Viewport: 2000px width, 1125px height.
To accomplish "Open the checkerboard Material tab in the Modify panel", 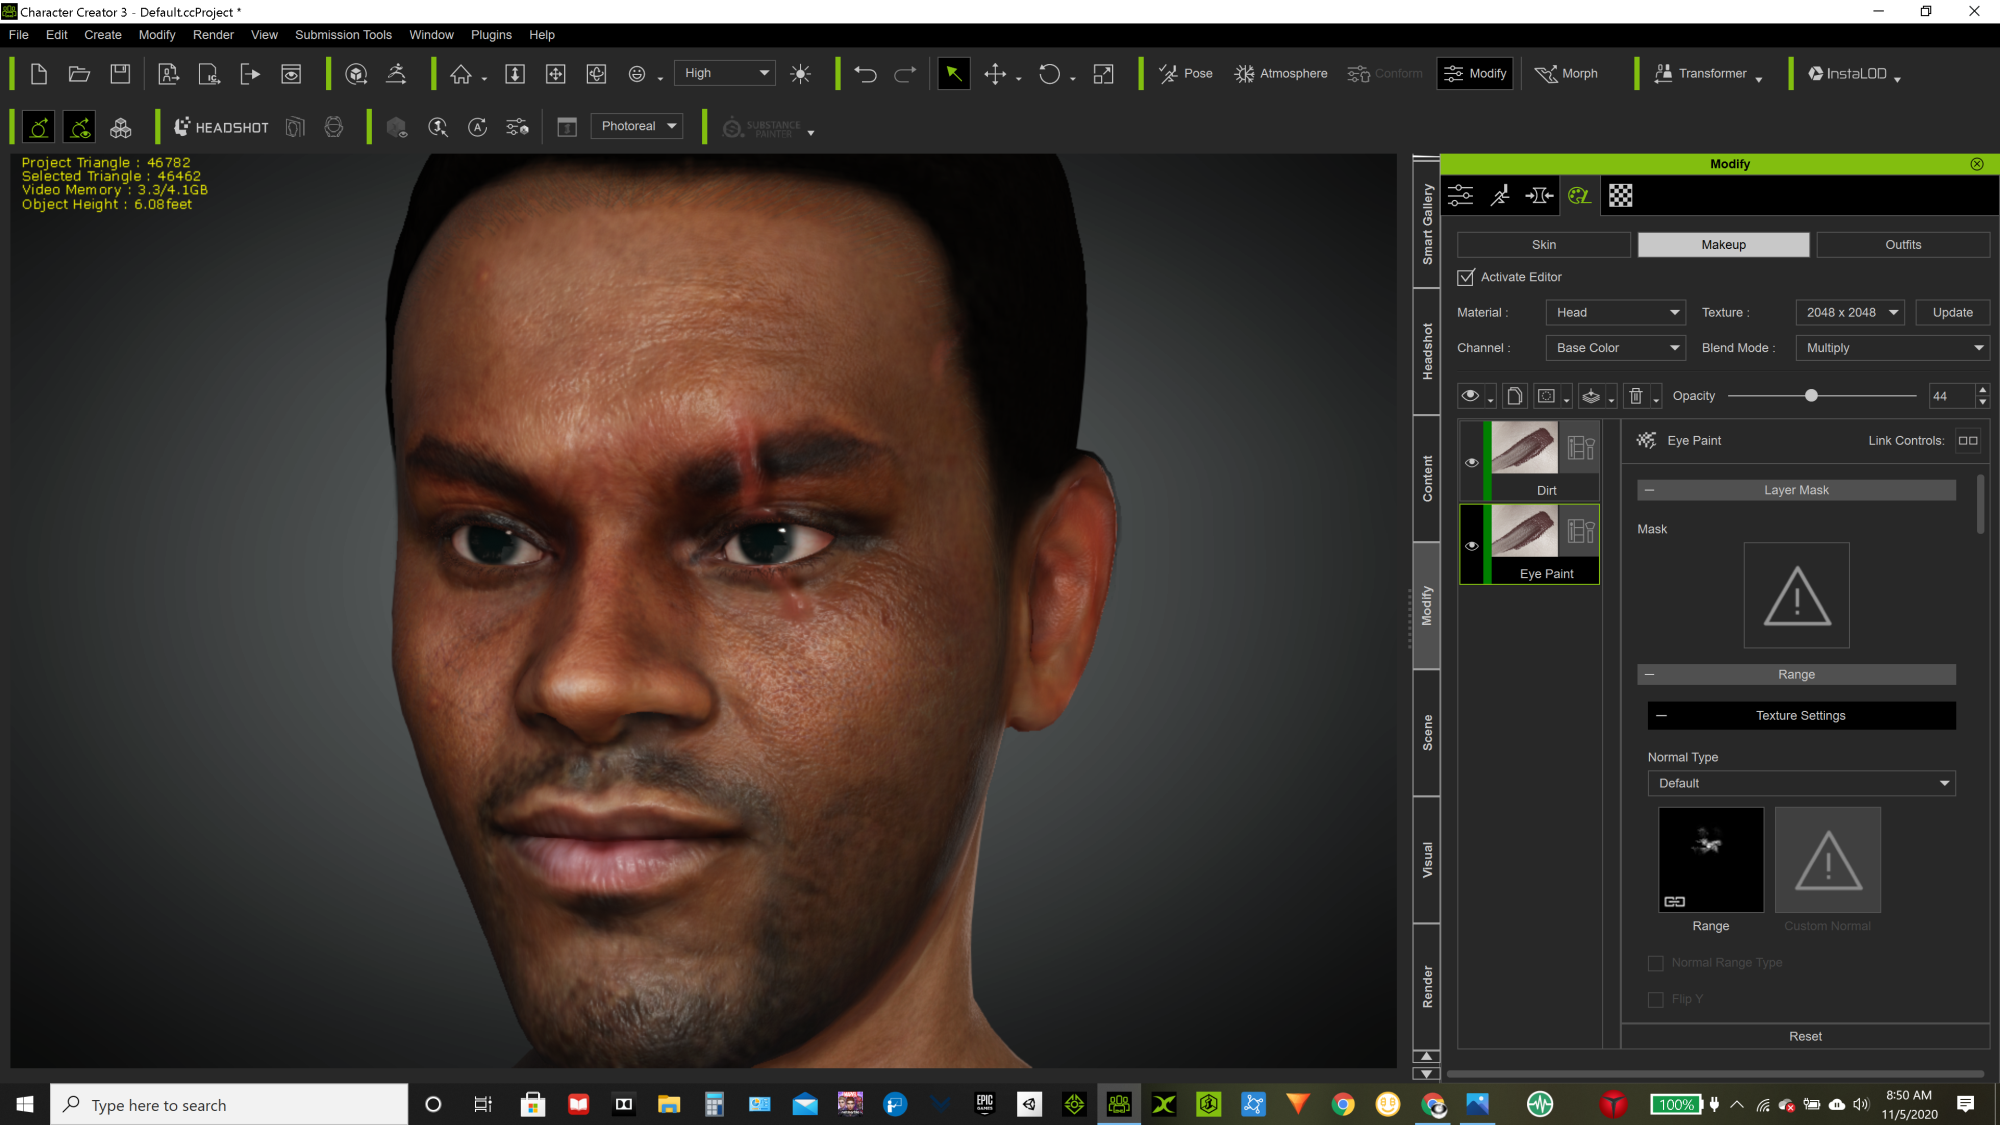I will 1621,196.
